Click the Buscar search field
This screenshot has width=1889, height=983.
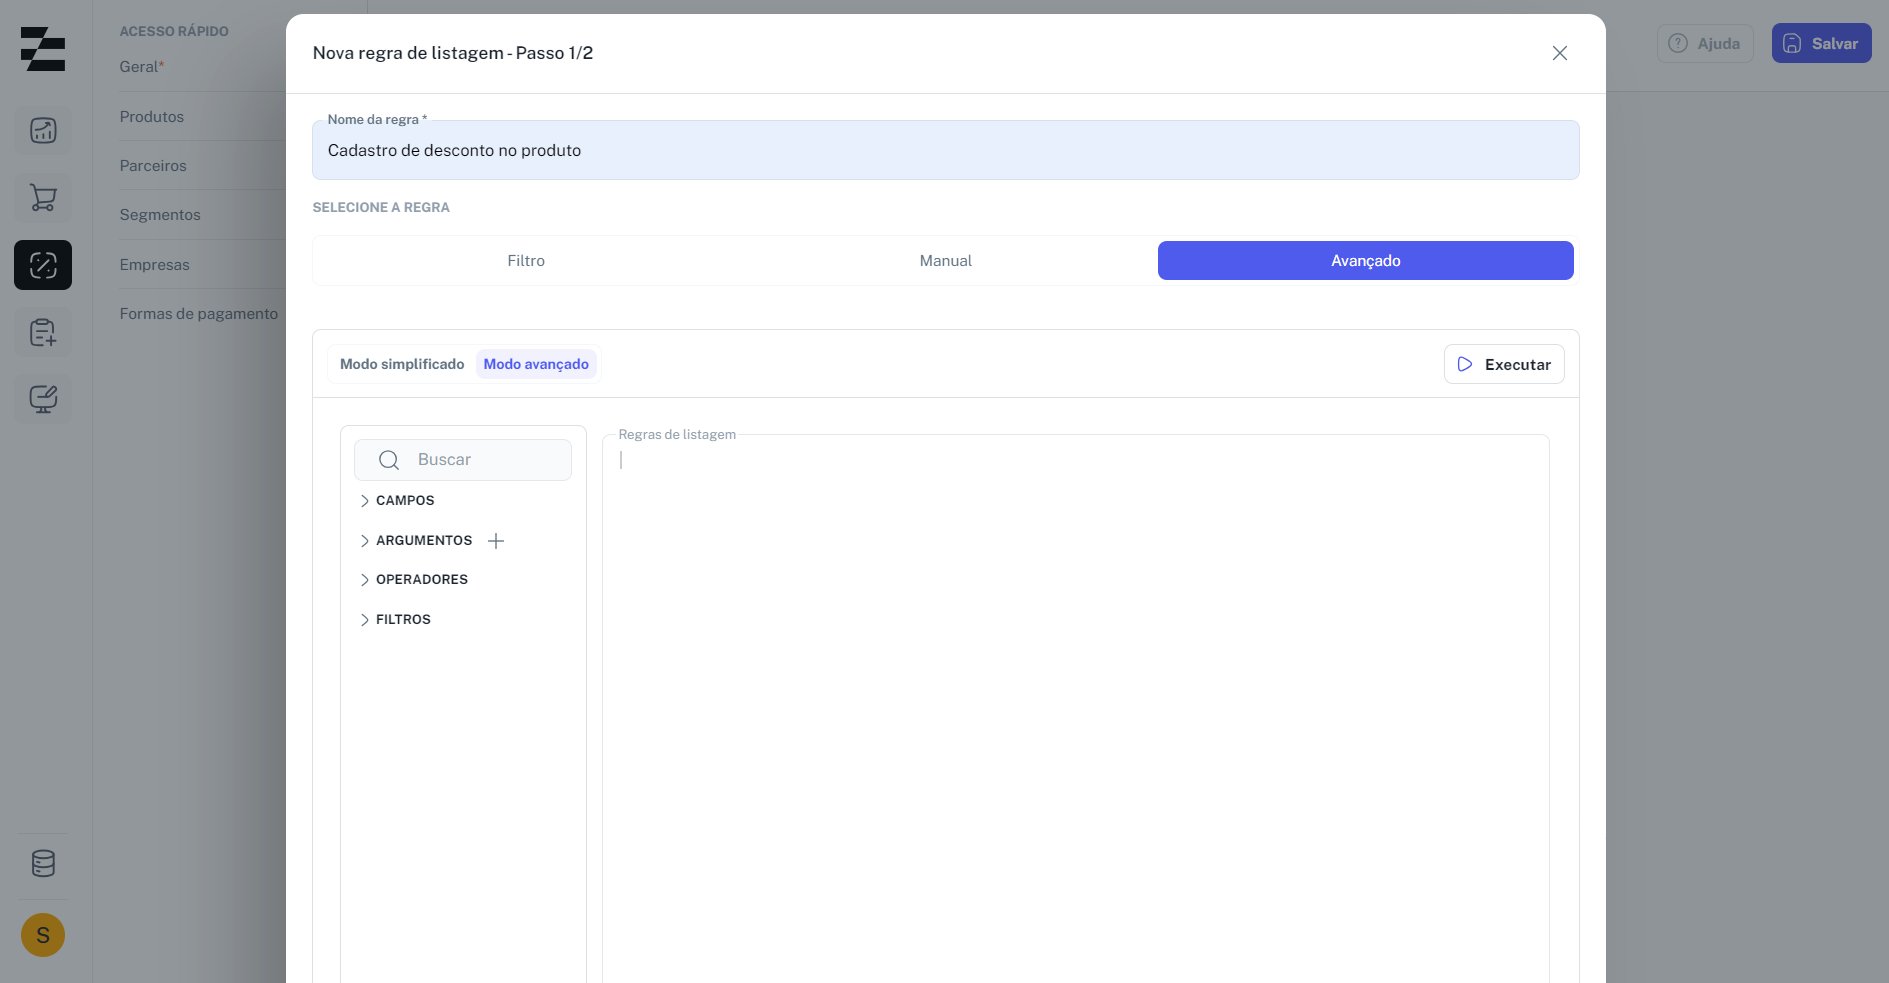pyautogui.click(x=463, y=460)
